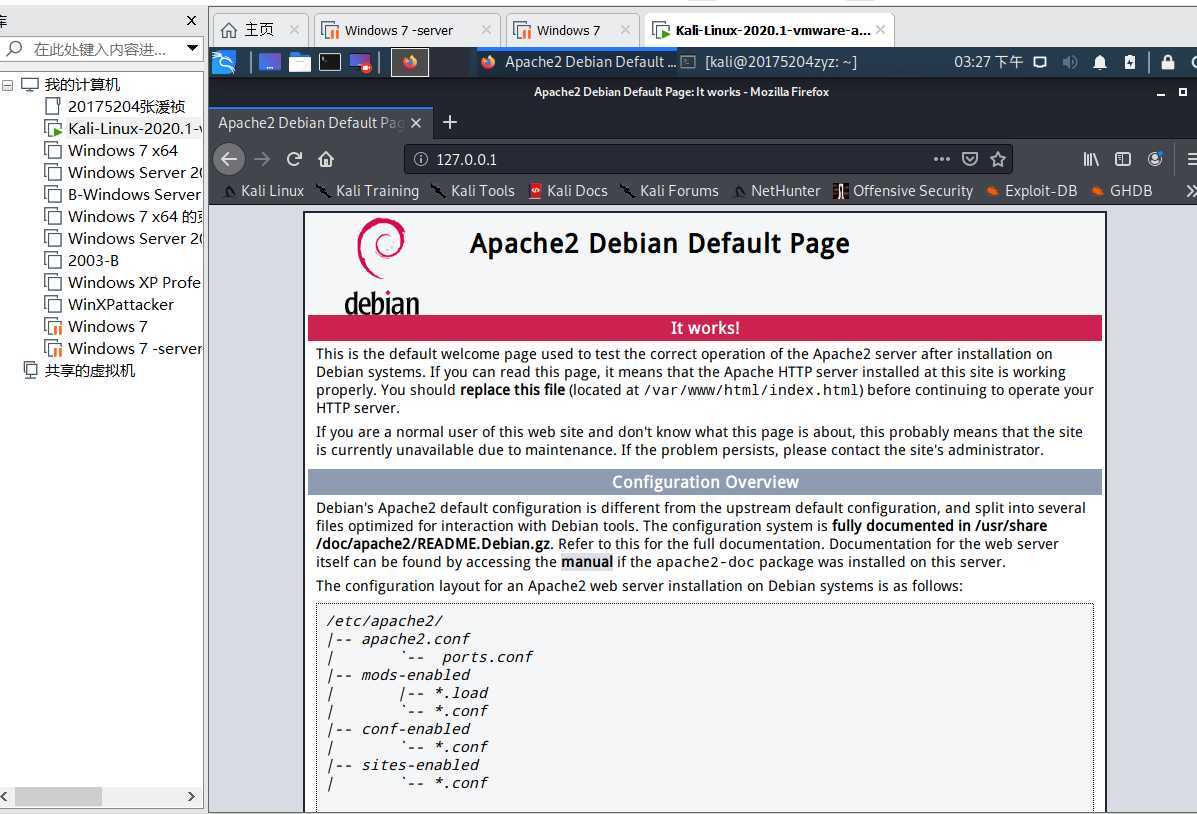Open Offensive Security bookmark

(903, 191)
